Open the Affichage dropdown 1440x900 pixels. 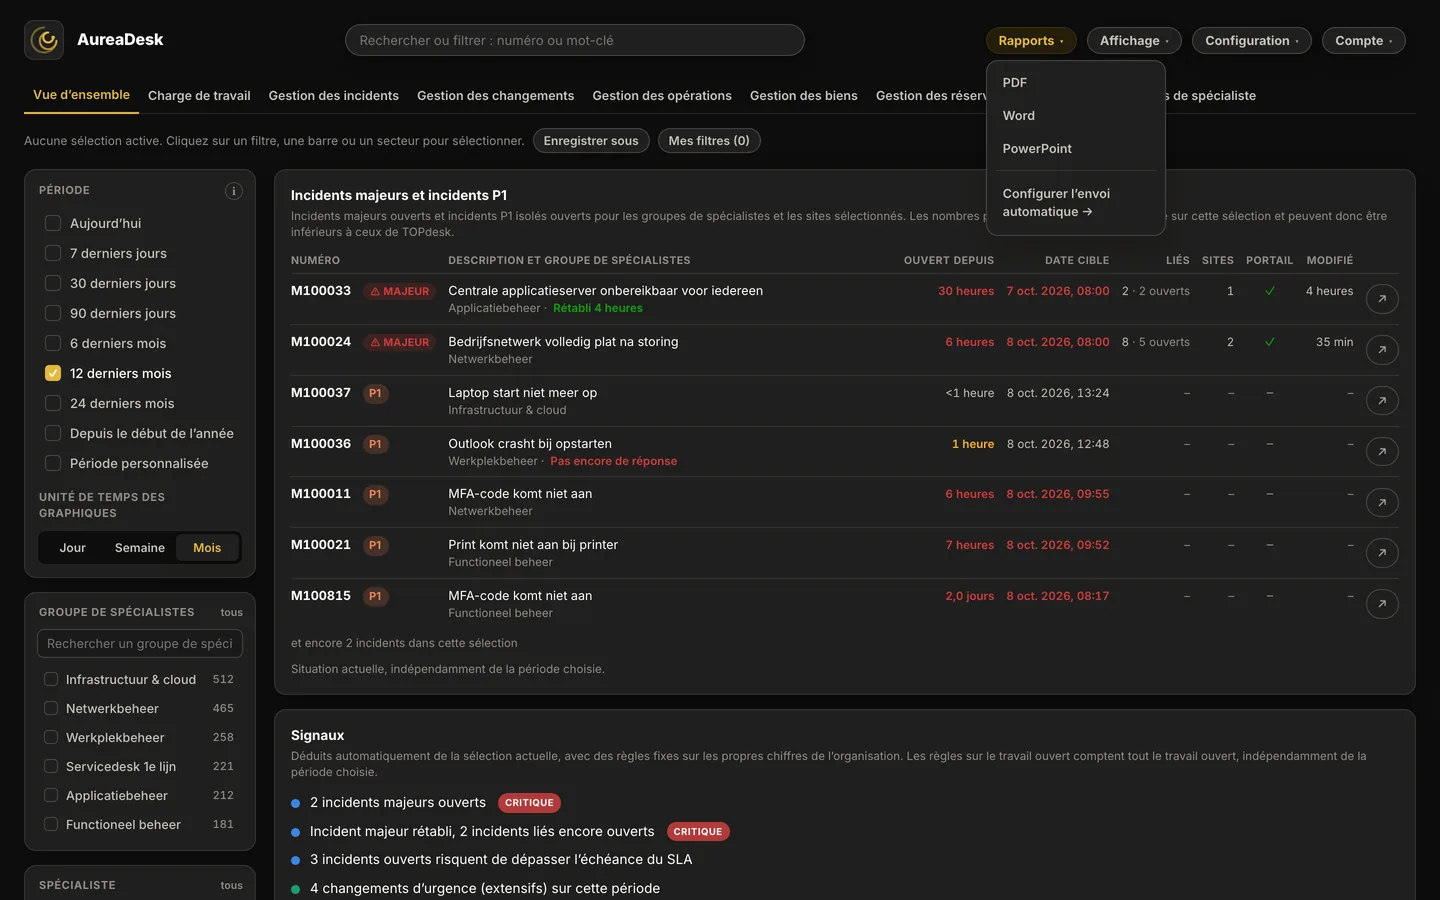pos(1134,41)
